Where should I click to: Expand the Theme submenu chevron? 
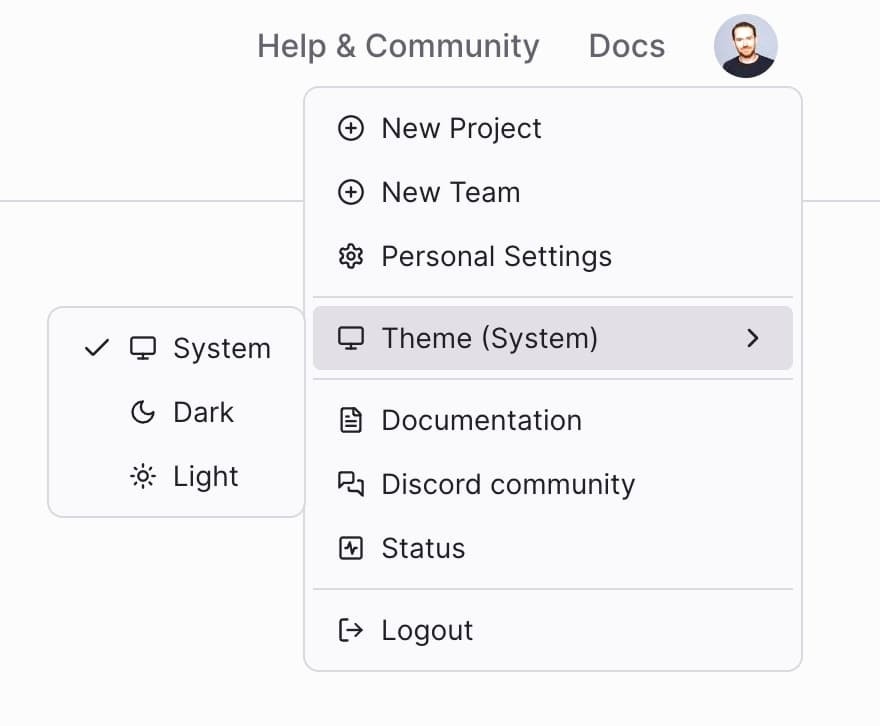(x=753, y=338)
